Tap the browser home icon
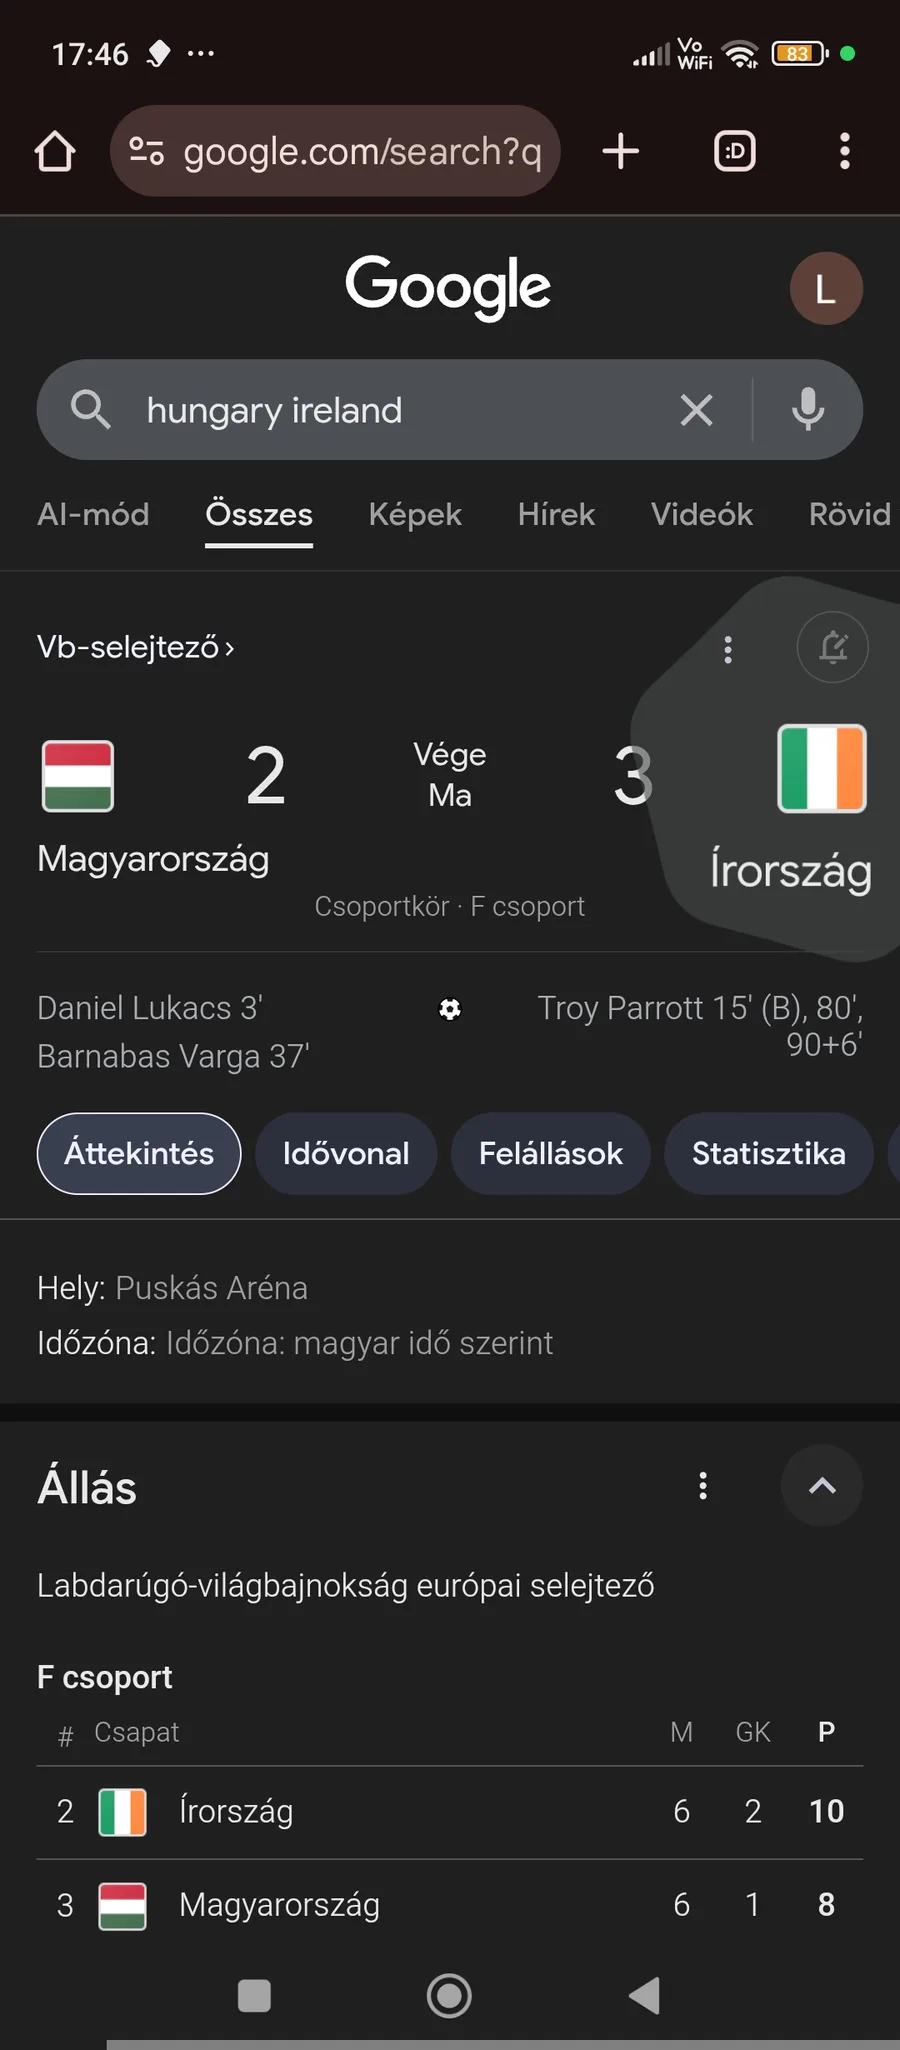 click(x=55, y=152)
